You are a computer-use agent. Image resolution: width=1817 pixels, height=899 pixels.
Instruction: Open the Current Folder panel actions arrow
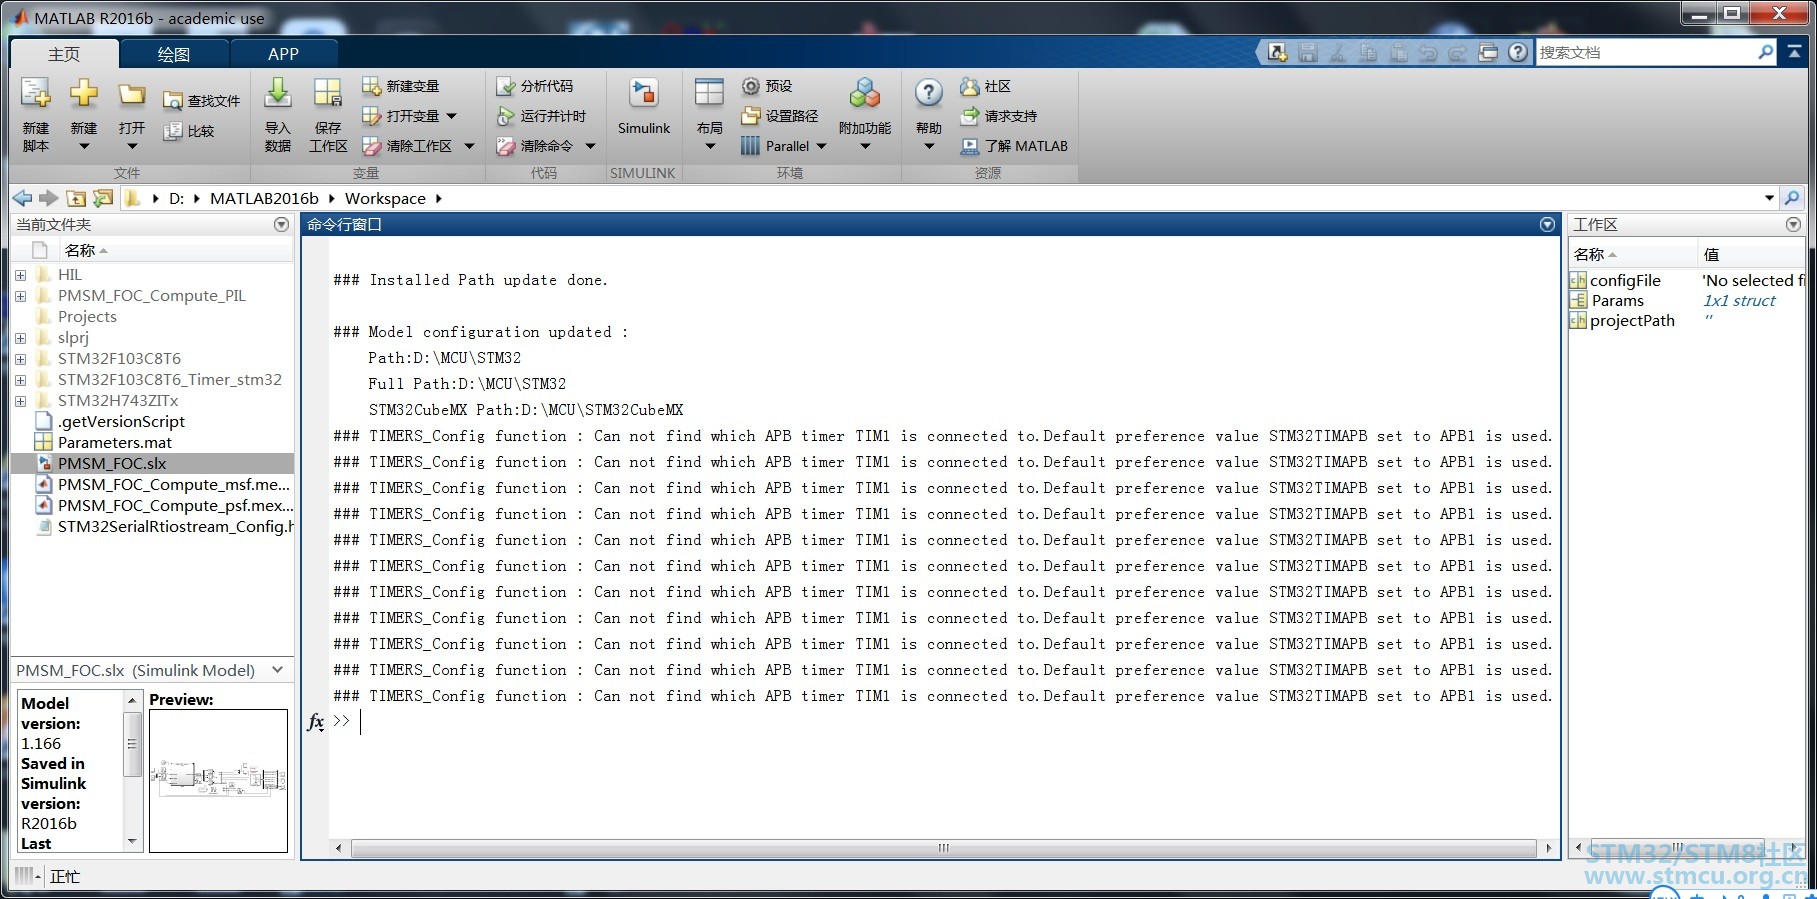click(x=281, y=225)
